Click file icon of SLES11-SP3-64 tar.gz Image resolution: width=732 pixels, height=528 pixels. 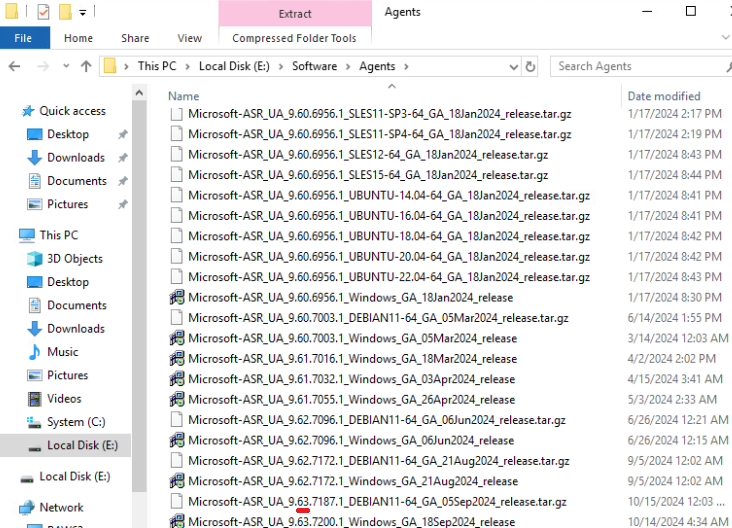[x=176, y=114]
